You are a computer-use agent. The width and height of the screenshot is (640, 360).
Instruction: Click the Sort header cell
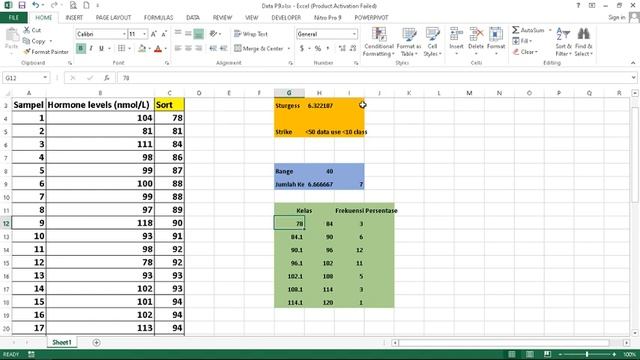point(169,105)
